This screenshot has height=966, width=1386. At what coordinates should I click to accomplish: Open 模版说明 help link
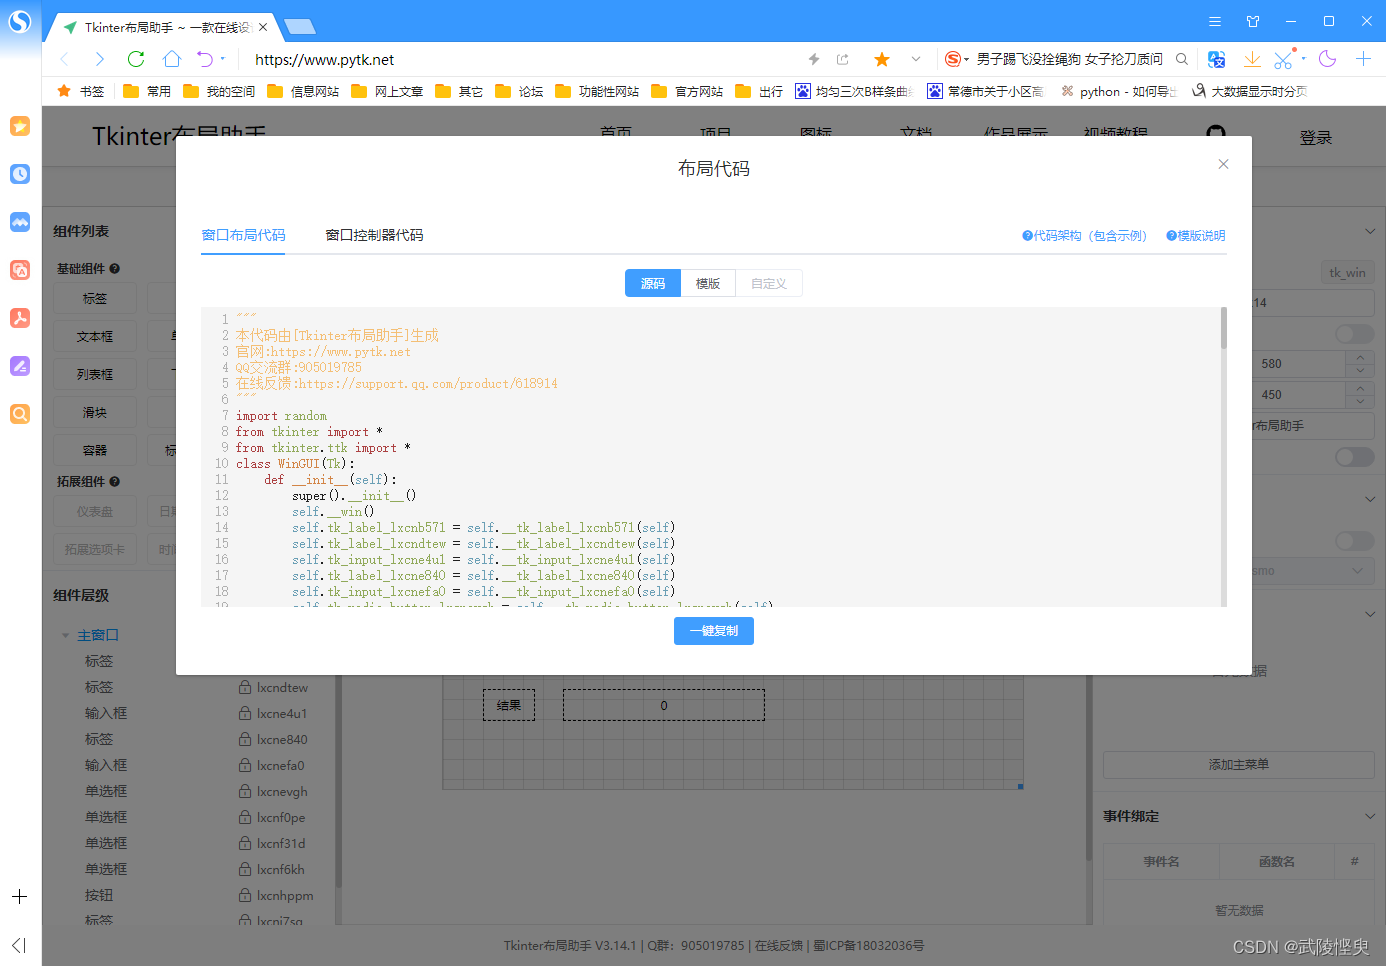coord(1195,236)
